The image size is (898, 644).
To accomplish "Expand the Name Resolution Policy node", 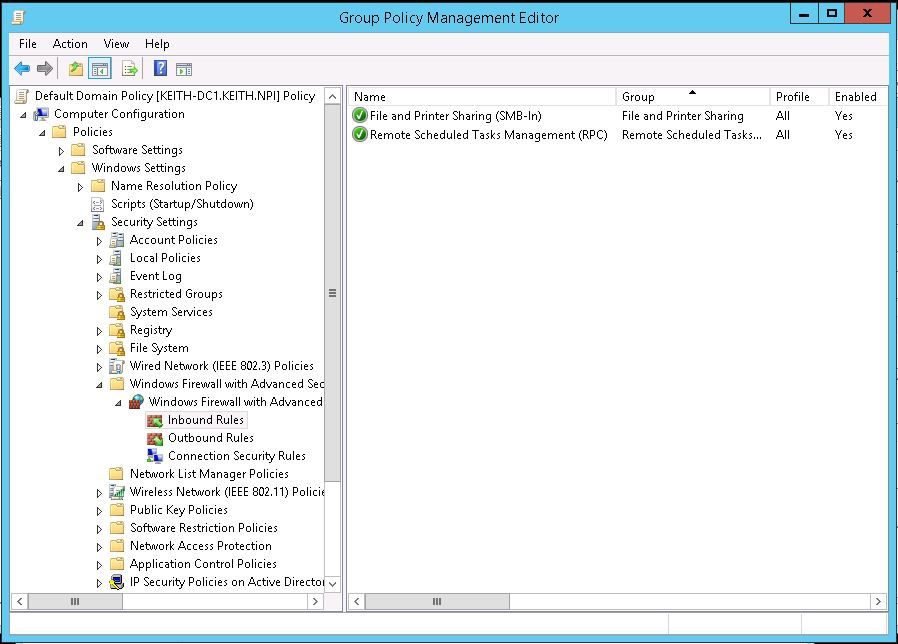I will (x=80, y=187).
